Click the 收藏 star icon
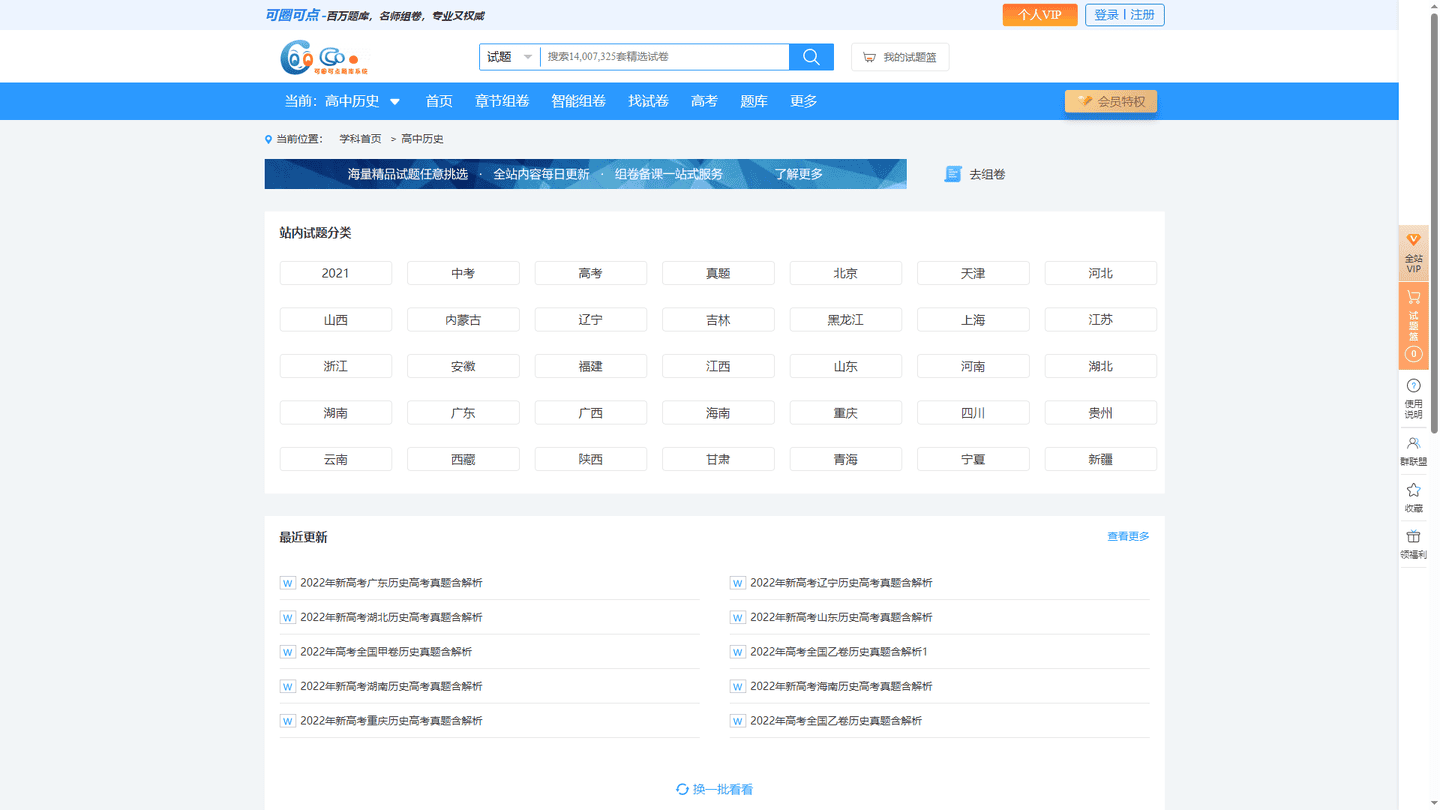 (1413, 490)
